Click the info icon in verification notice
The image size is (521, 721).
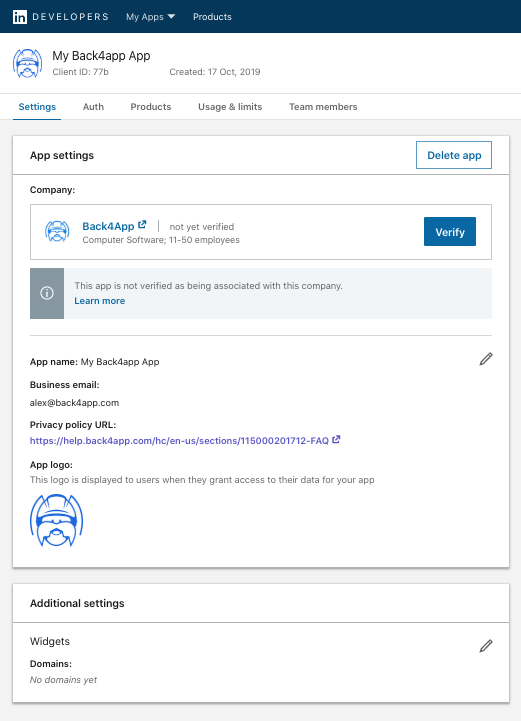click(47, 293)
